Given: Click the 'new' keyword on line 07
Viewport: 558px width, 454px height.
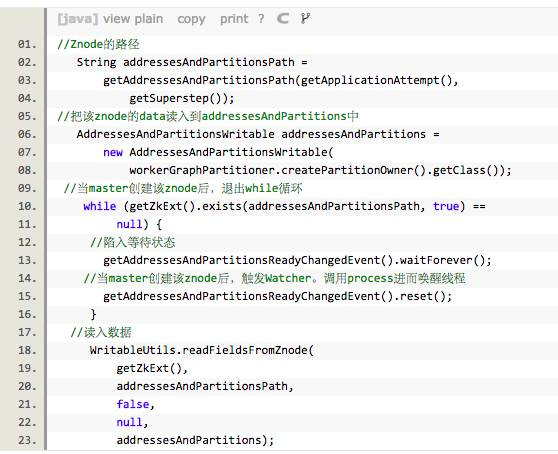Looking at the screenshot, I should tap(113, 152).
